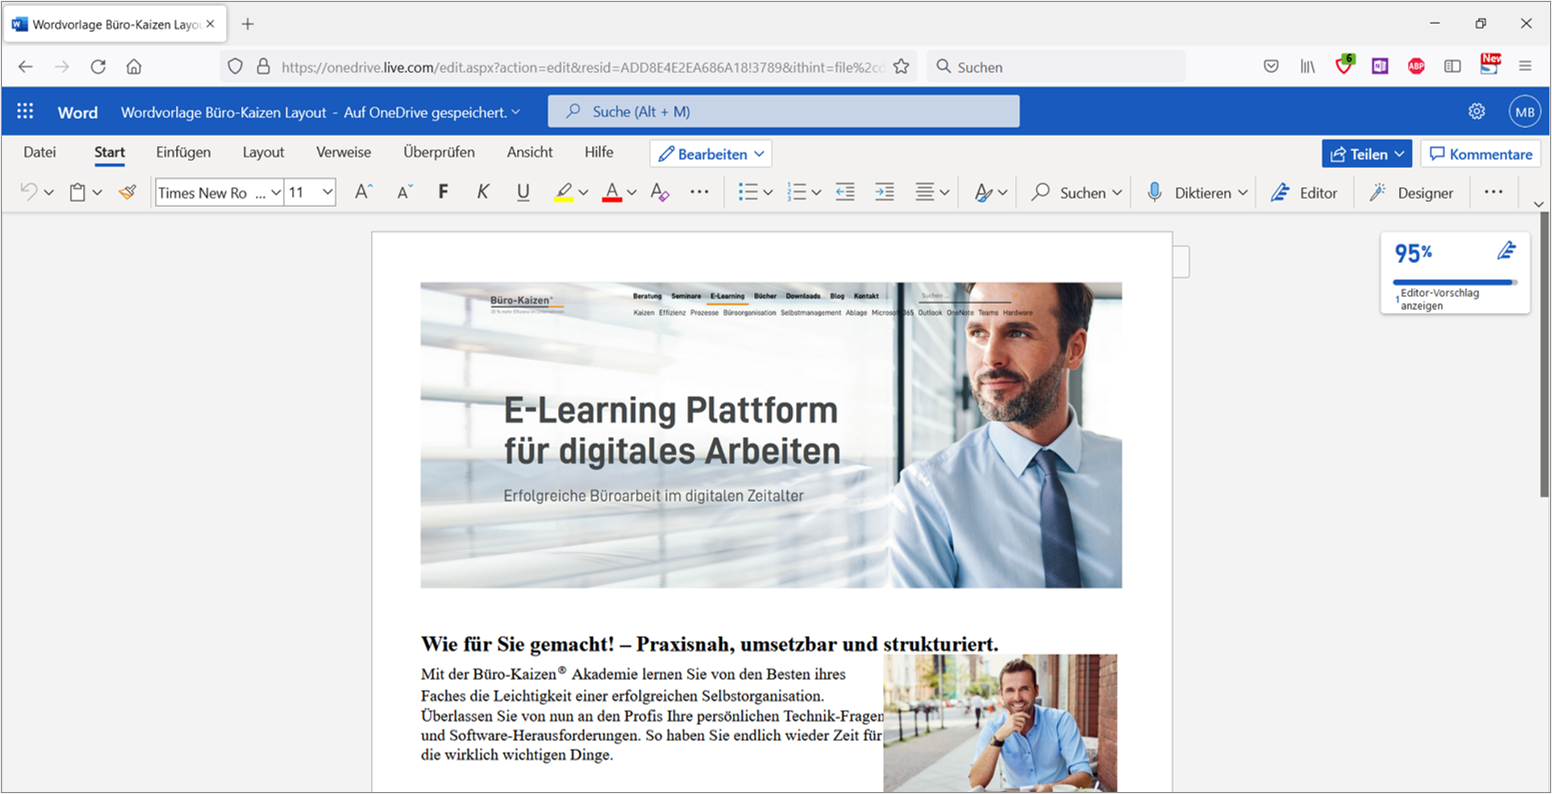Close the Wordvorlage Büro-Kaizen browser tab
Image resolution: width=1552 pixels, height=794 pixels.
click(x=210, y=23)
